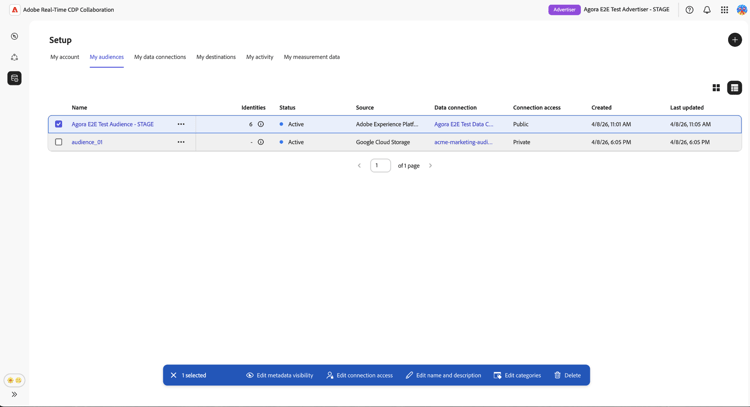Click the 1 selected label
The width and height of the screenshot is (750, 407).
[x=194, y=375]
